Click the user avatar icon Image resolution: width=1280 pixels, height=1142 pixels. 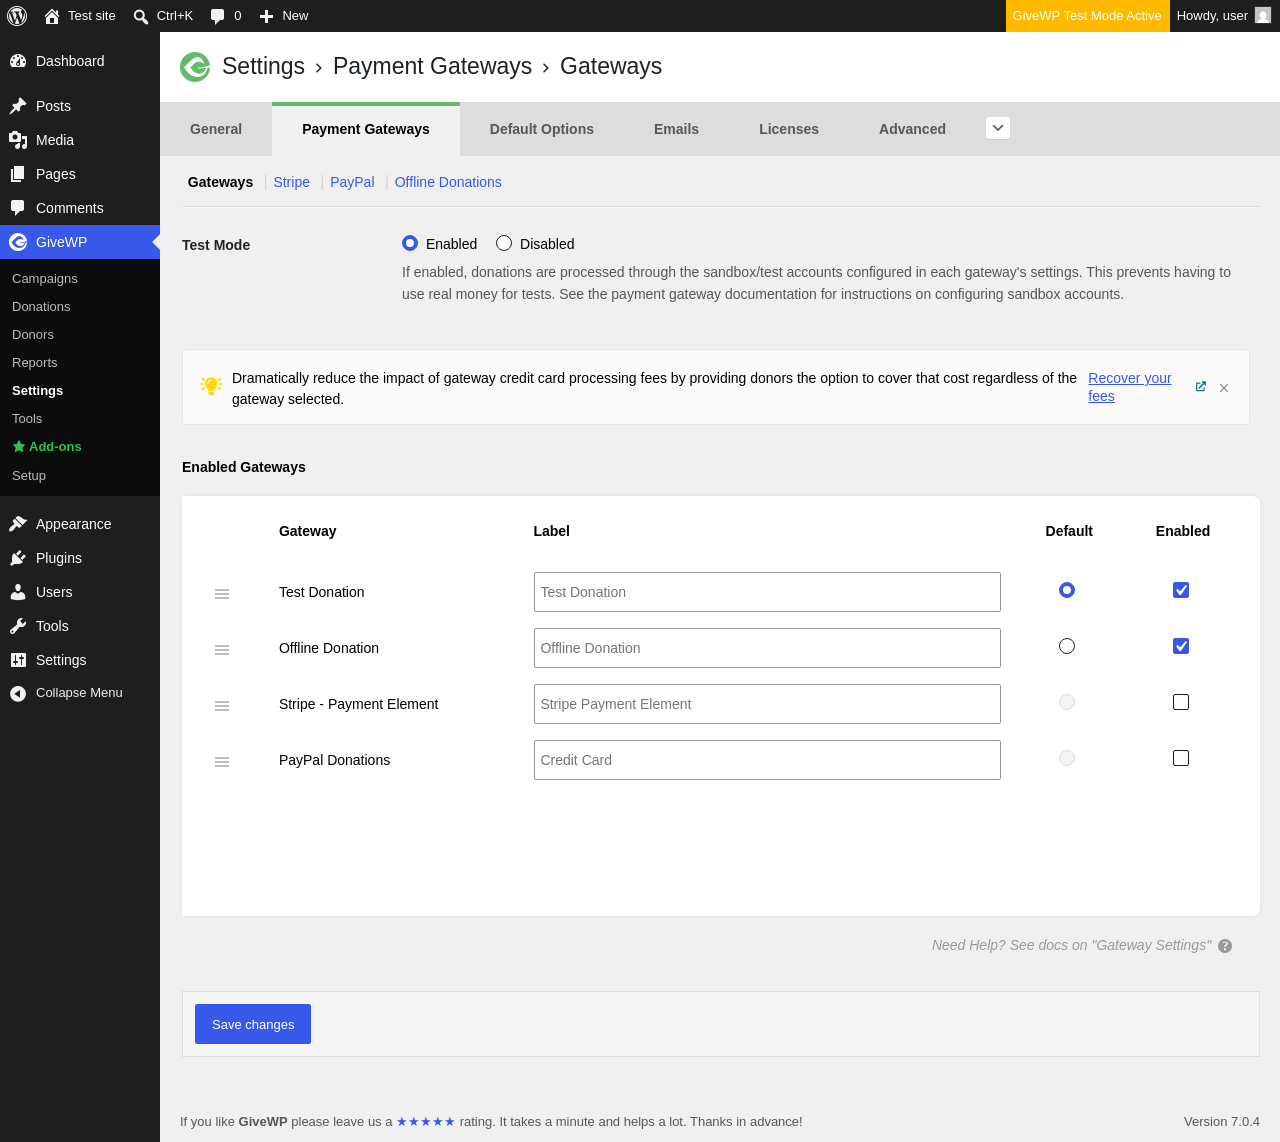[1263, 16]
